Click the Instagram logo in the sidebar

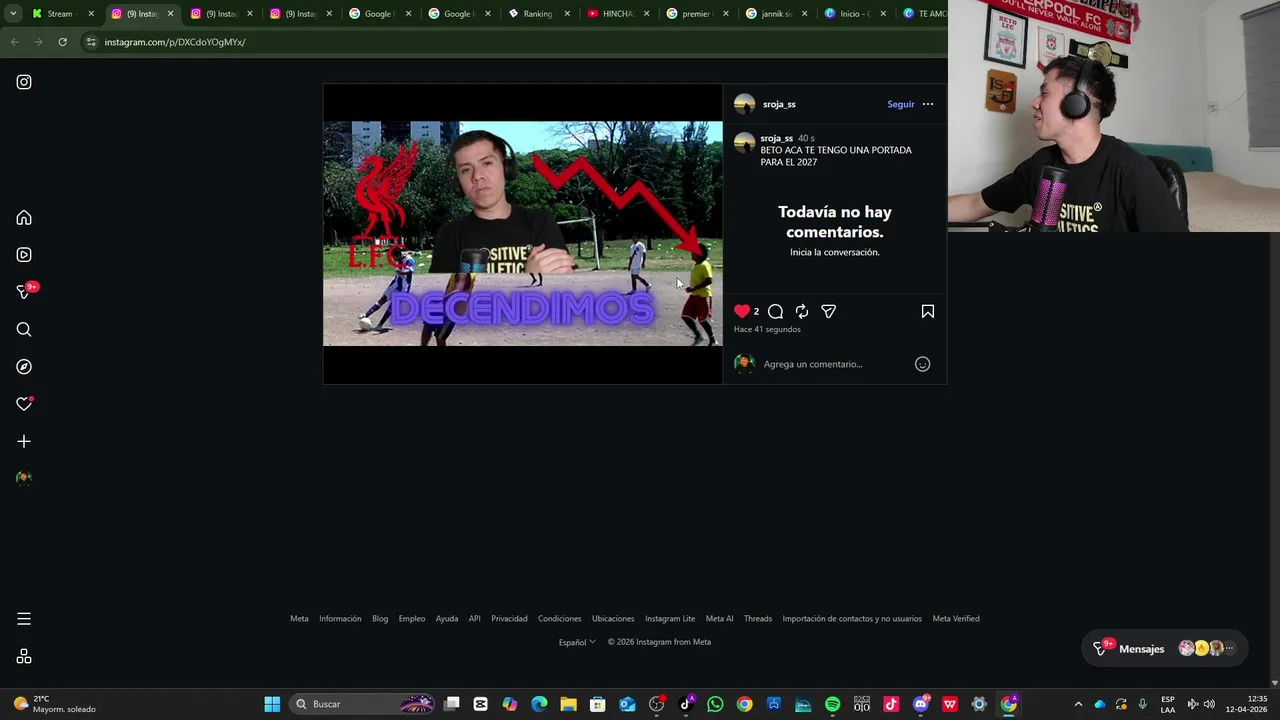(24, 82)
